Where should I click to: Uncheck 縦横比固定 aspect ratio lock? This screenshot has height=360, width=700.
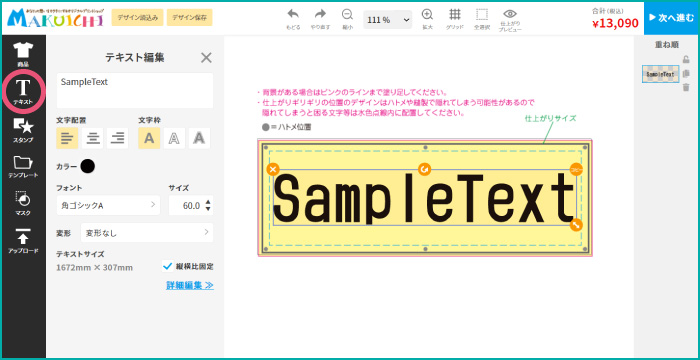click(x=168, y=266)
